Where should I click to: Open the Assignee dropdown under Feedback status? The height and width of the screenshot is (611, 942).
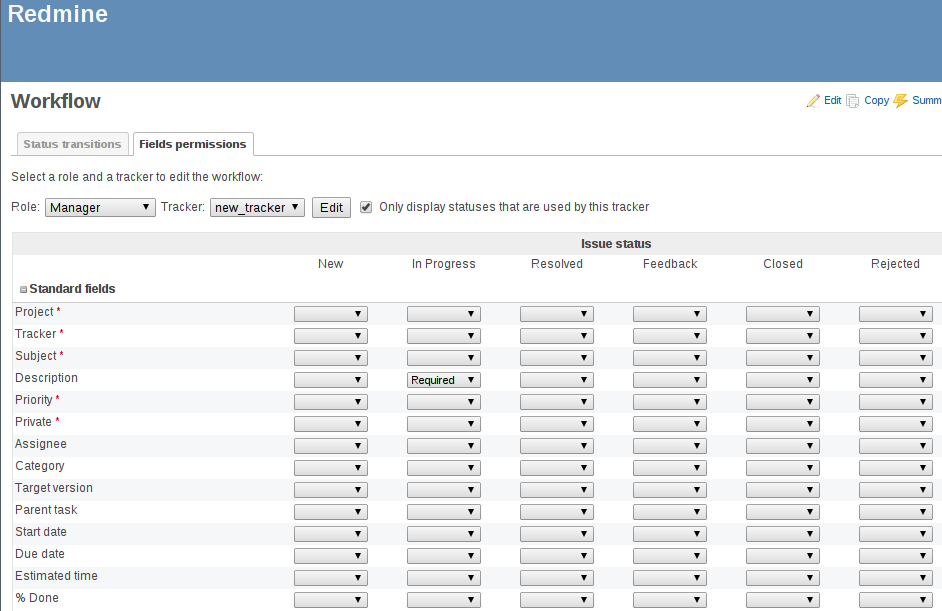(x=669, y=445)
